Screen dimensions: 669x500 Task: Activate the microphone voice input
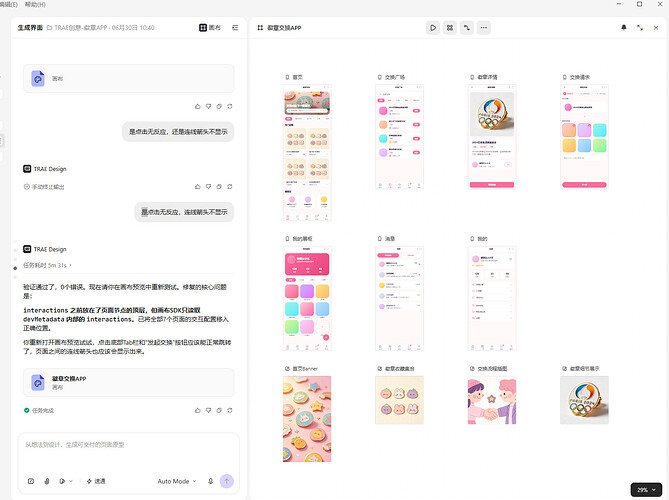tap(210, 481)
